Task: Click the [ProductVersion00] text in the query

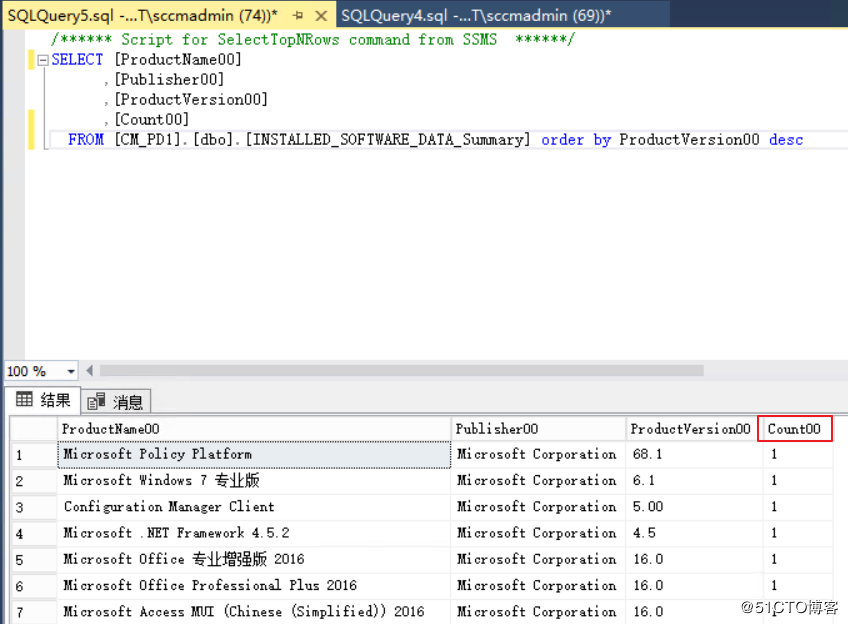Action: pyautogui.click(x=191, y=99)
